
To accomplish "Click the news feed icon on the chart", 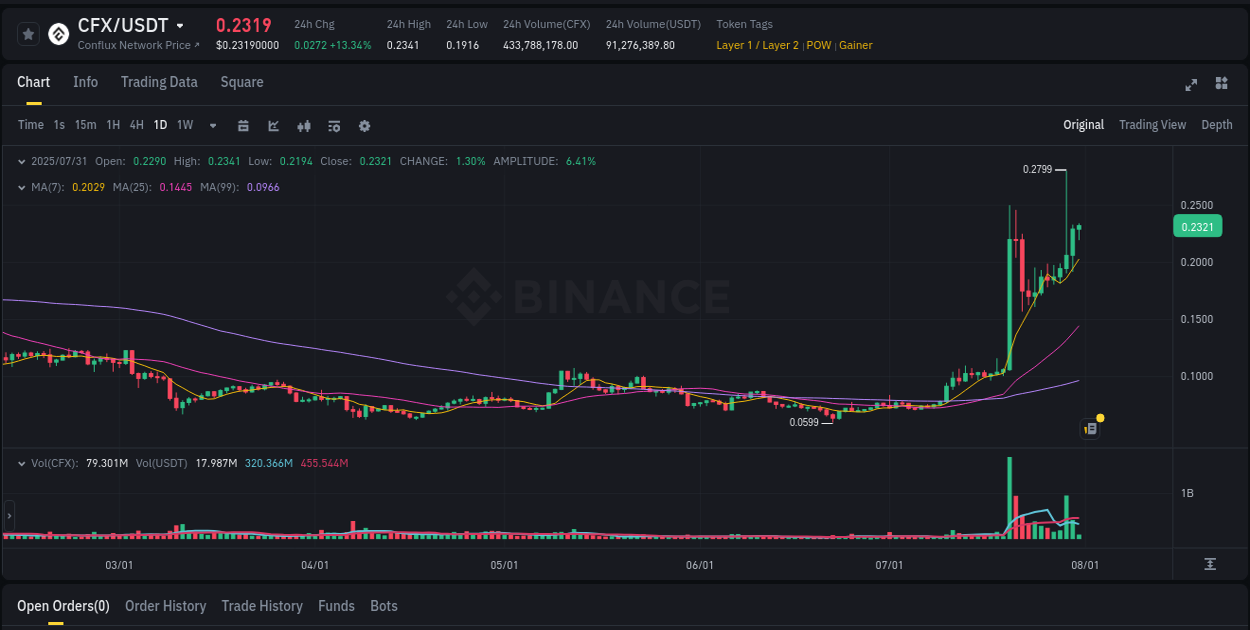I will (x=1090, y=428).
